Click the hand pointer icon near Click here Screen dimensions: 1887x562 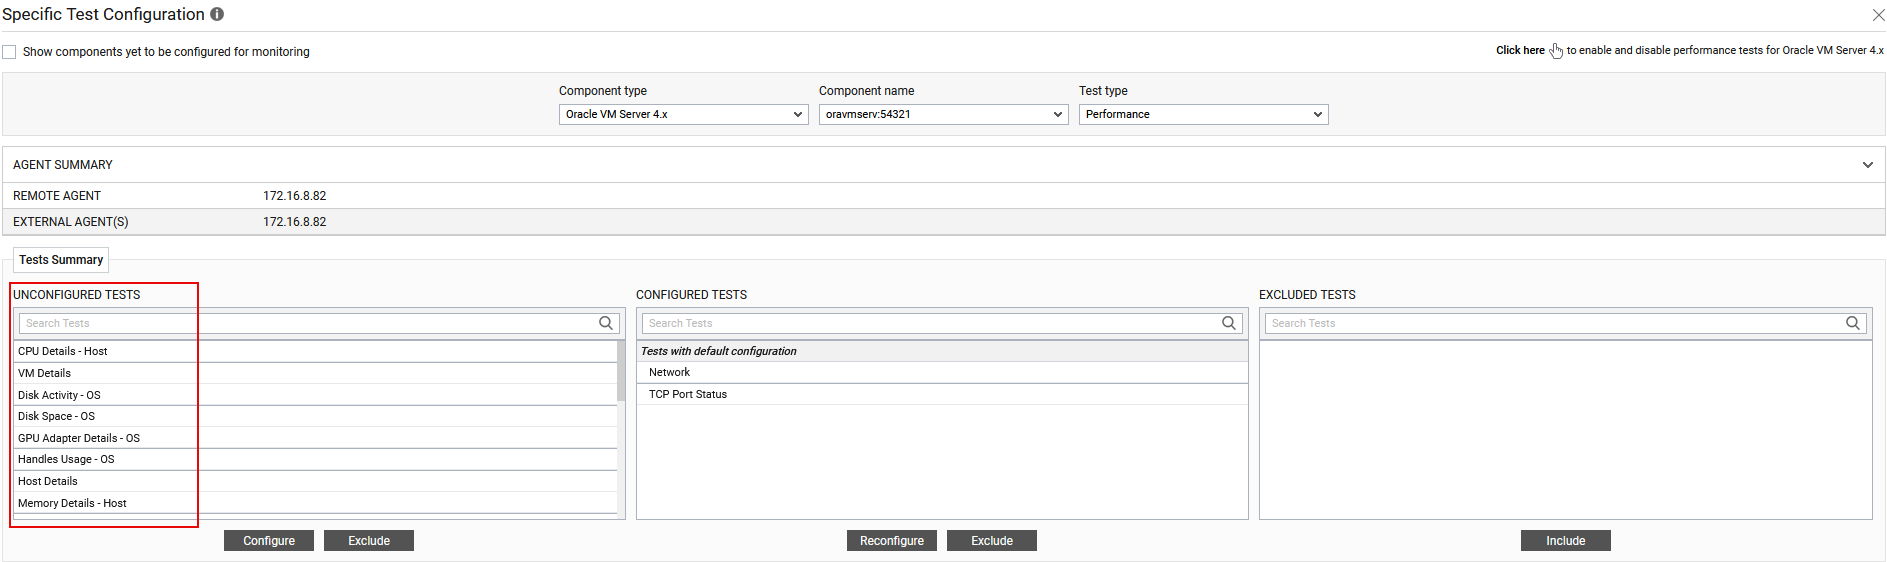point(1556,51)
